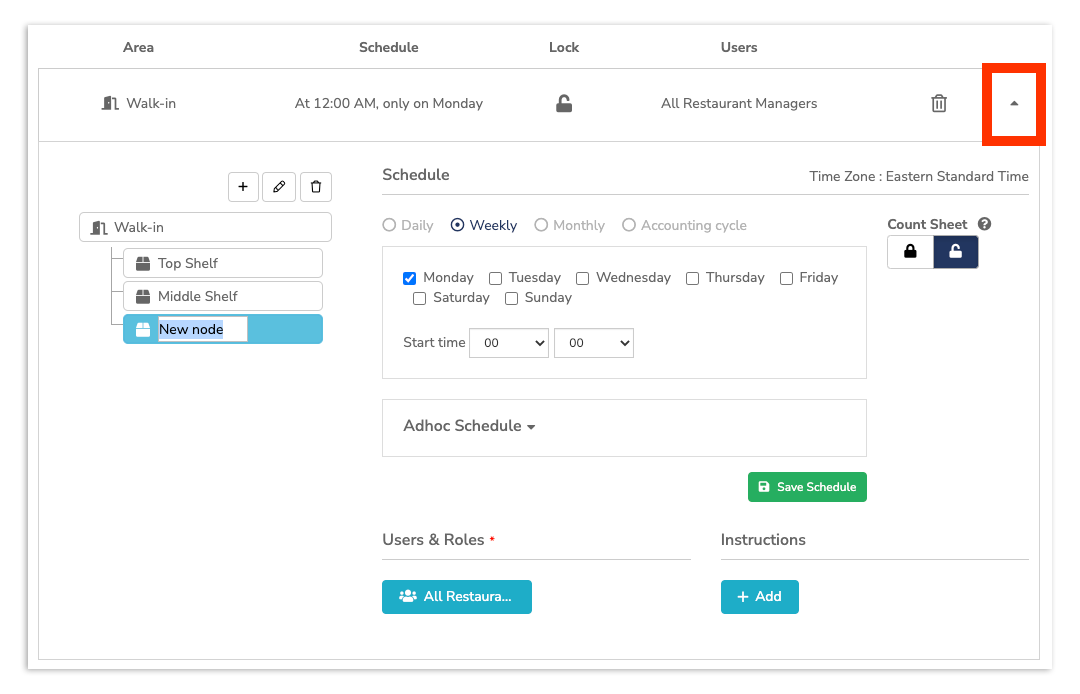Toggle the black lock icon under Count Sheet
Screen dimensions: 1080x694
click(x=910, y=253)
